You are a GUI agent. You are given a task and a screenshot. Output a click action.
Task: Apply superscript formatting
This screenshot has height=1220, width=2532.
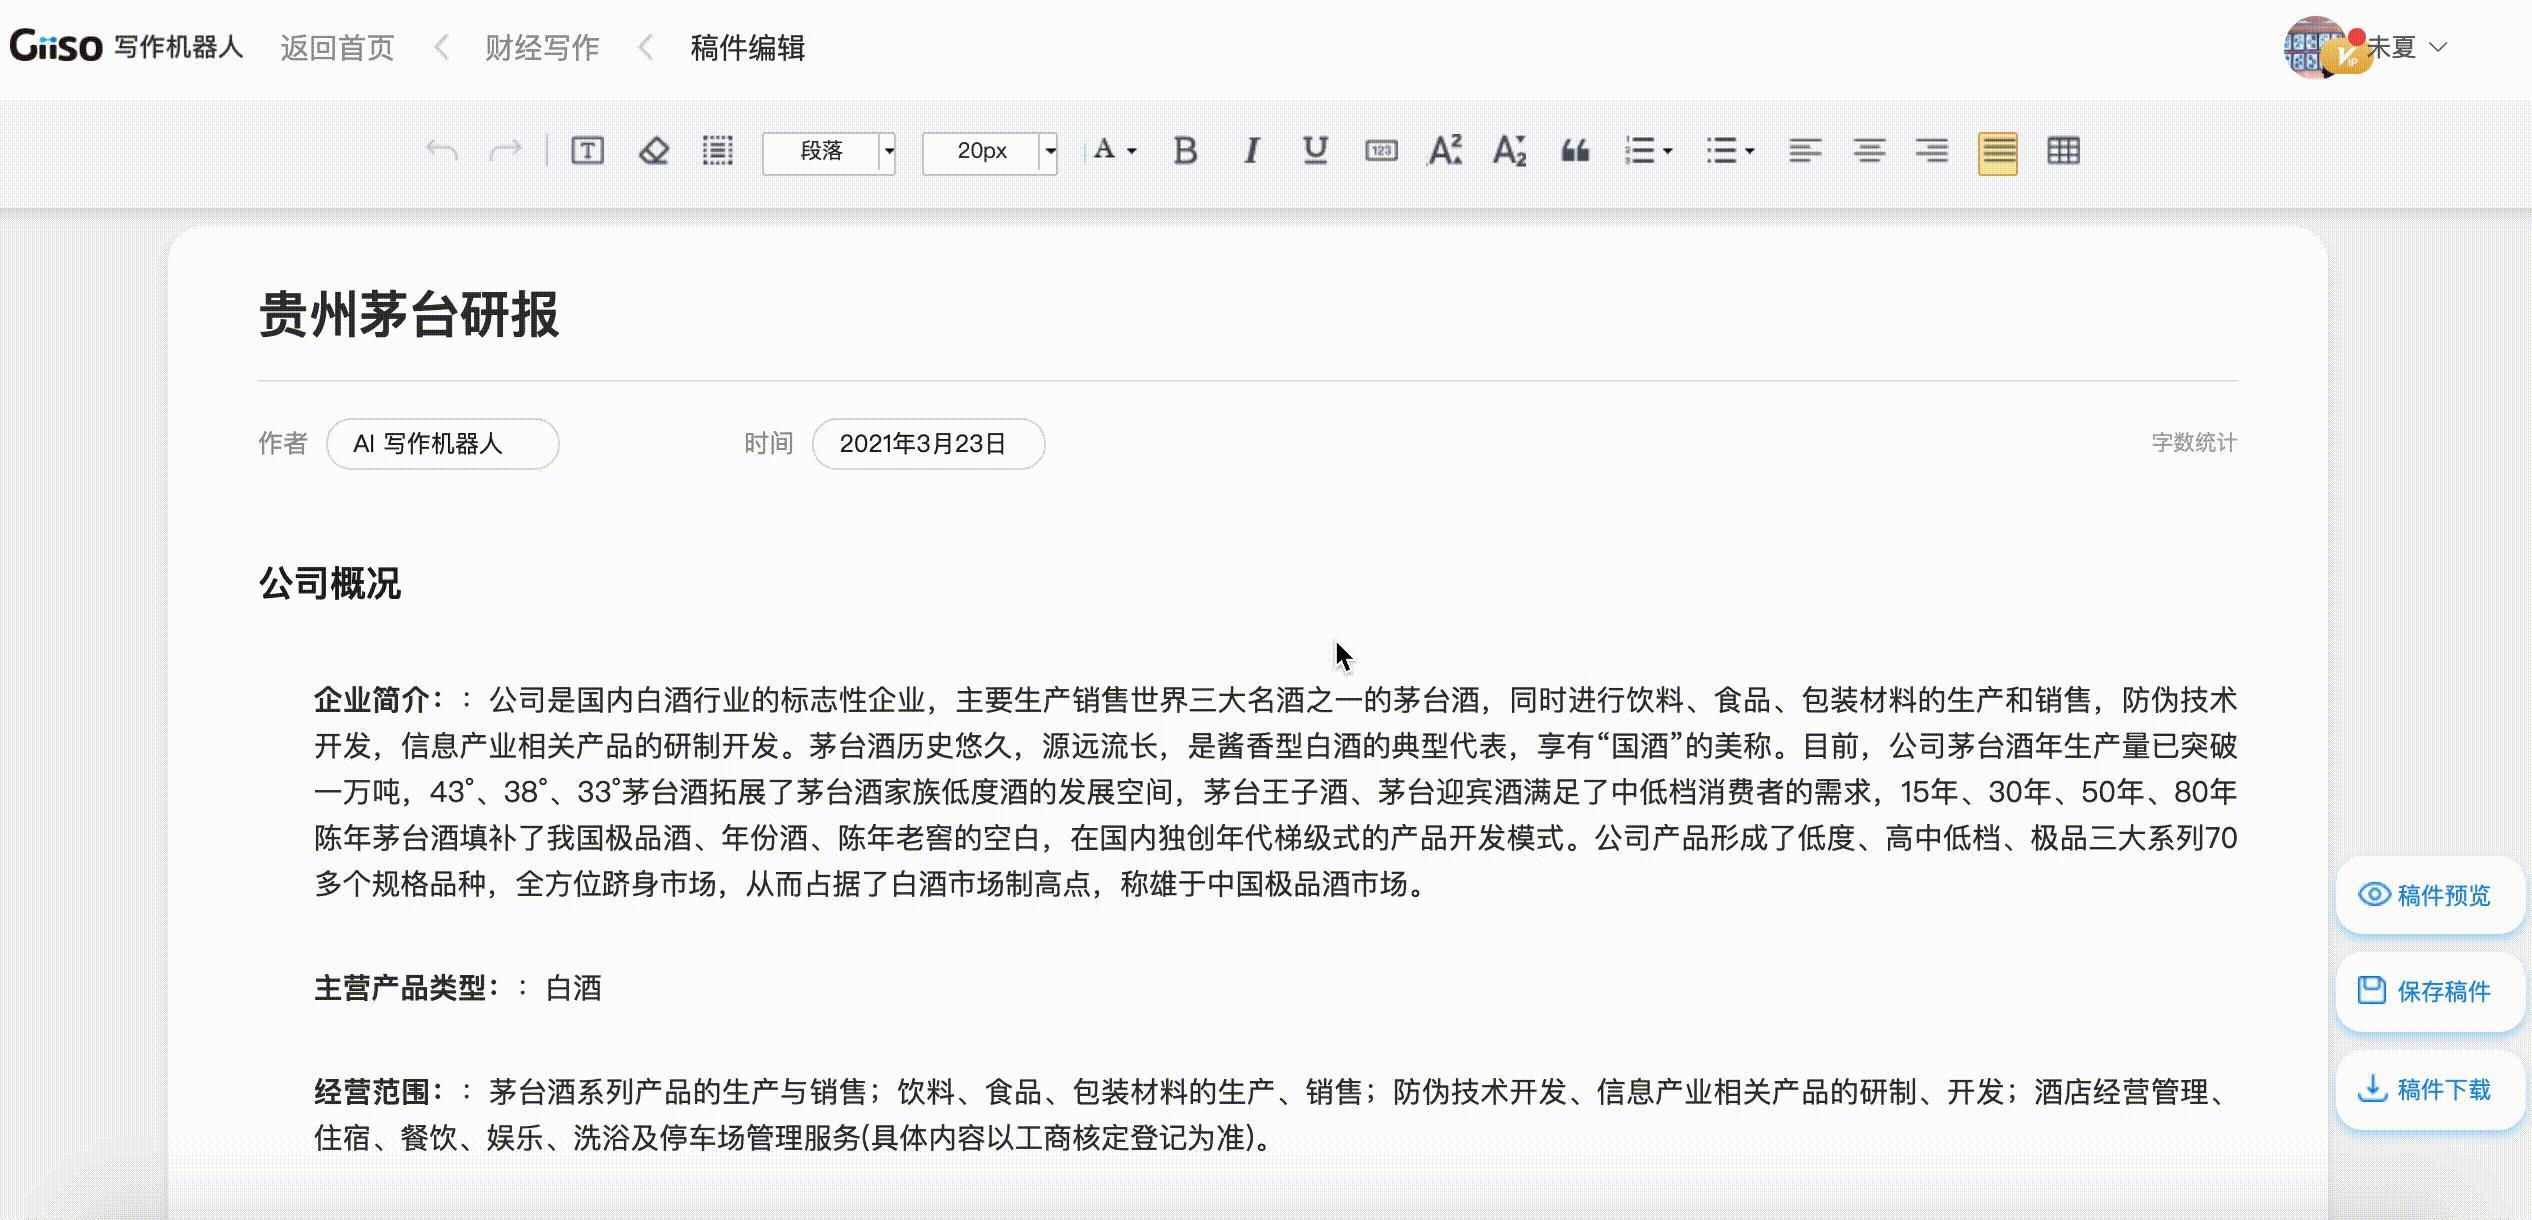click(1444, 151)
